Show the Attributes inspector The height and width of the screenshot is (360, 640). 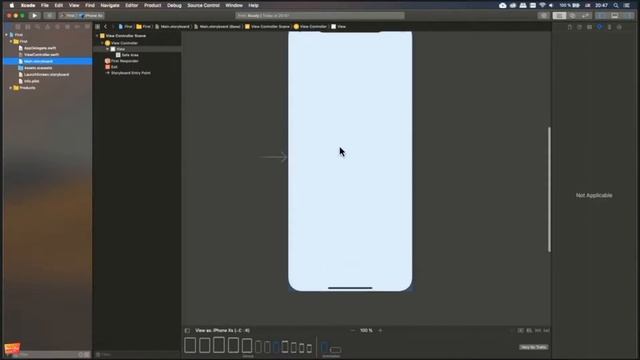[600, 27]
